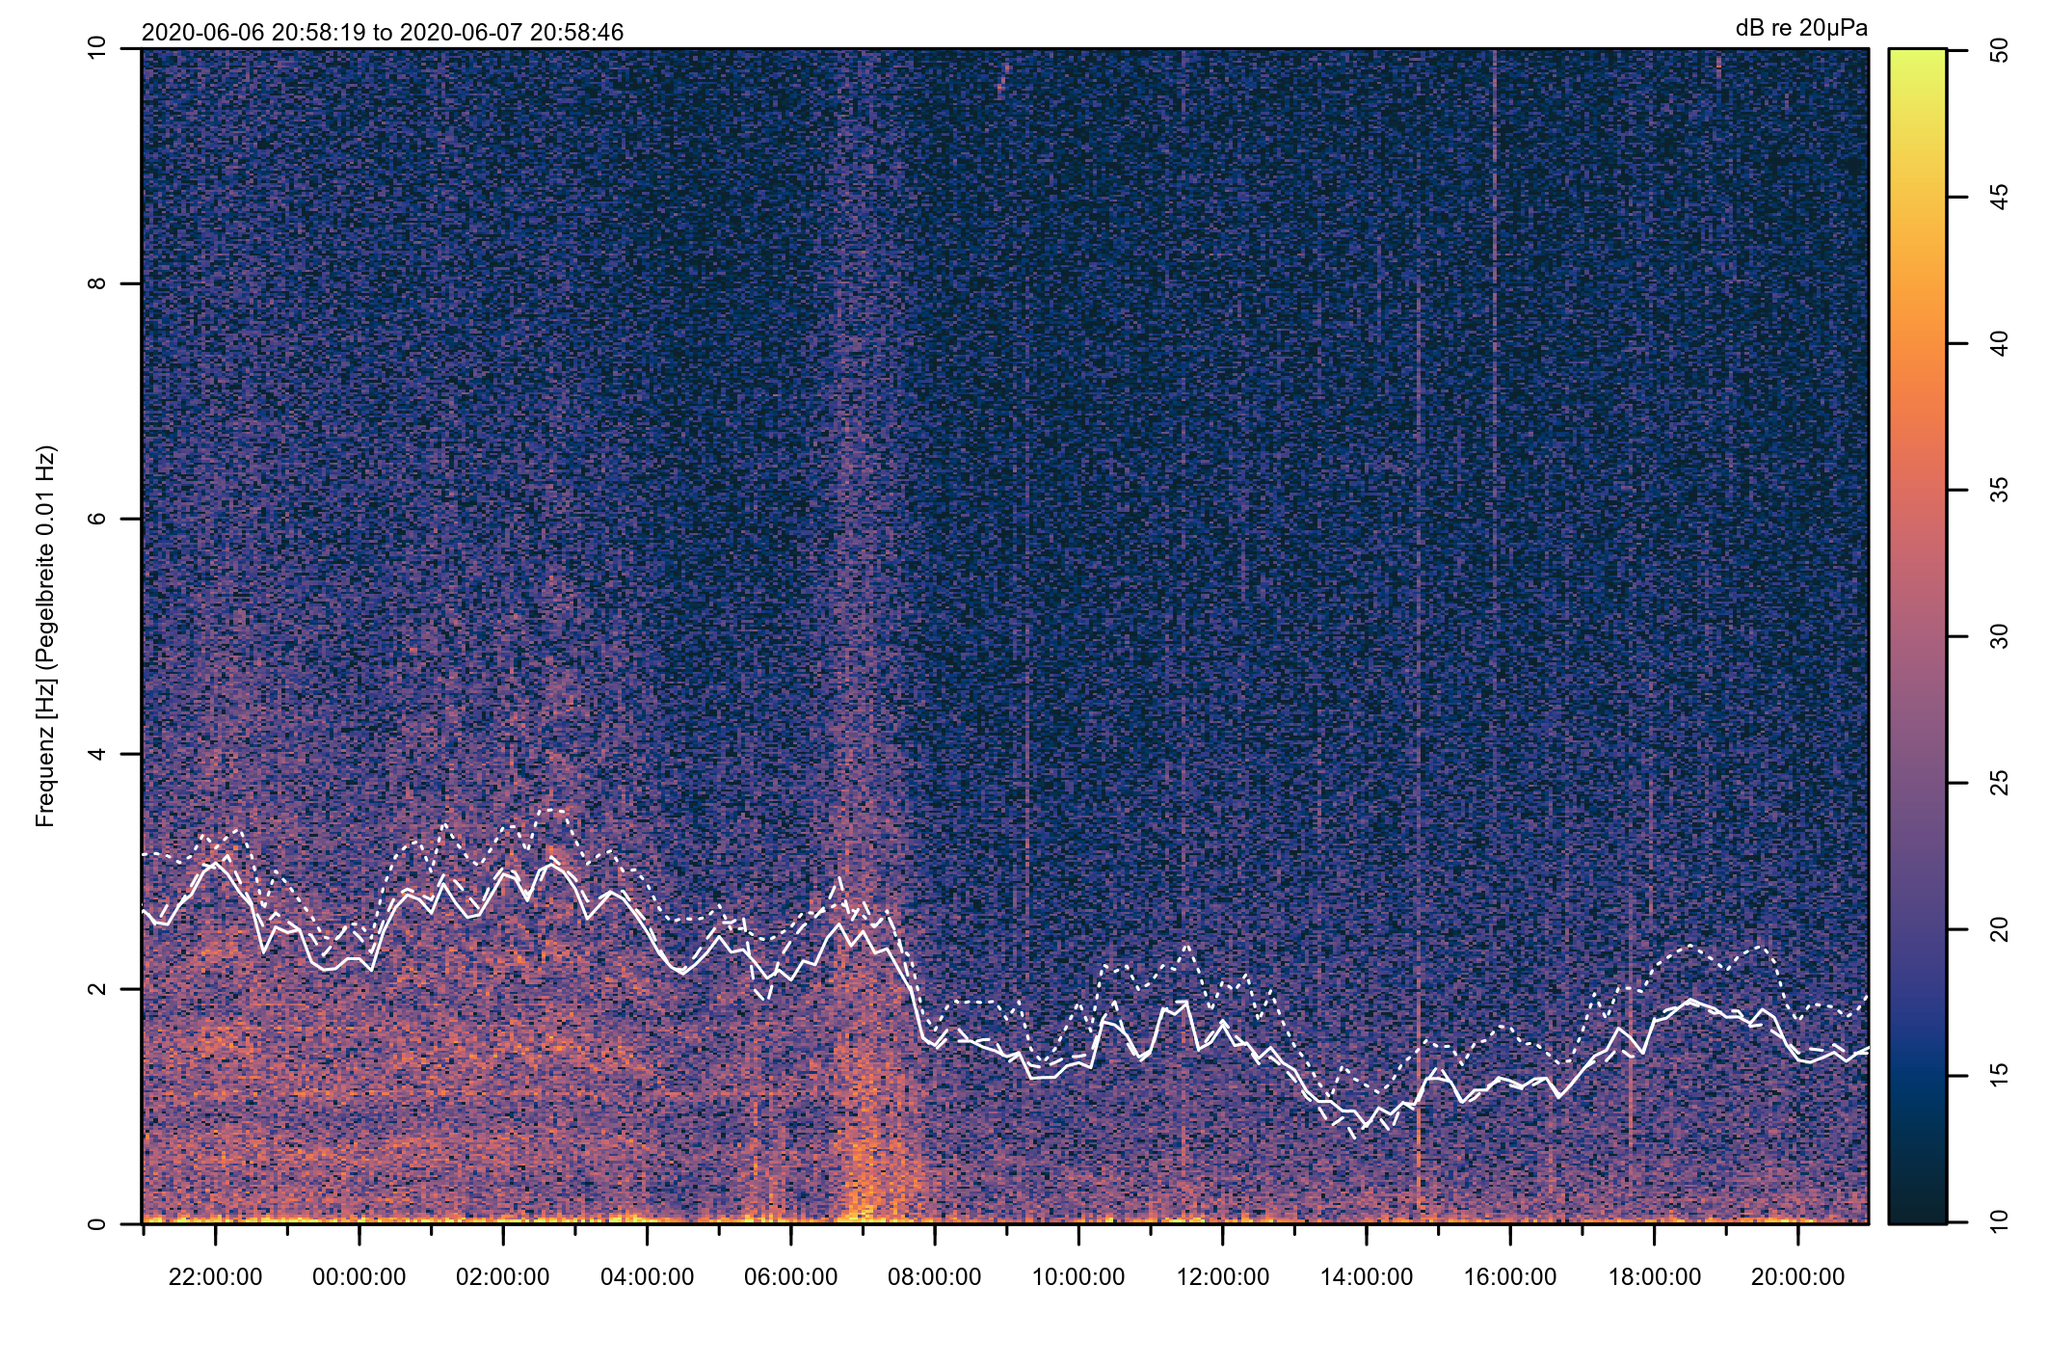Click the colorbar value 10
Viewport: 2048px width, 1366px height.
click(1999, 1222)
